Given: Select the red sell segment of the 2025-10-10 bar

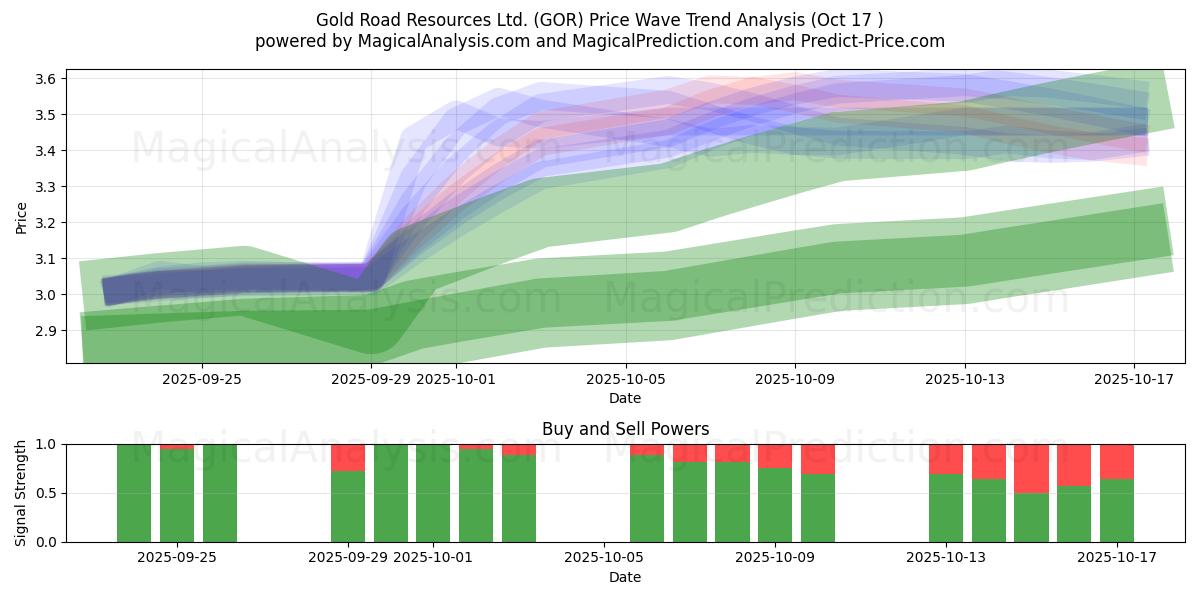Looking at the screenshot, I should click(x=818, y=459).
